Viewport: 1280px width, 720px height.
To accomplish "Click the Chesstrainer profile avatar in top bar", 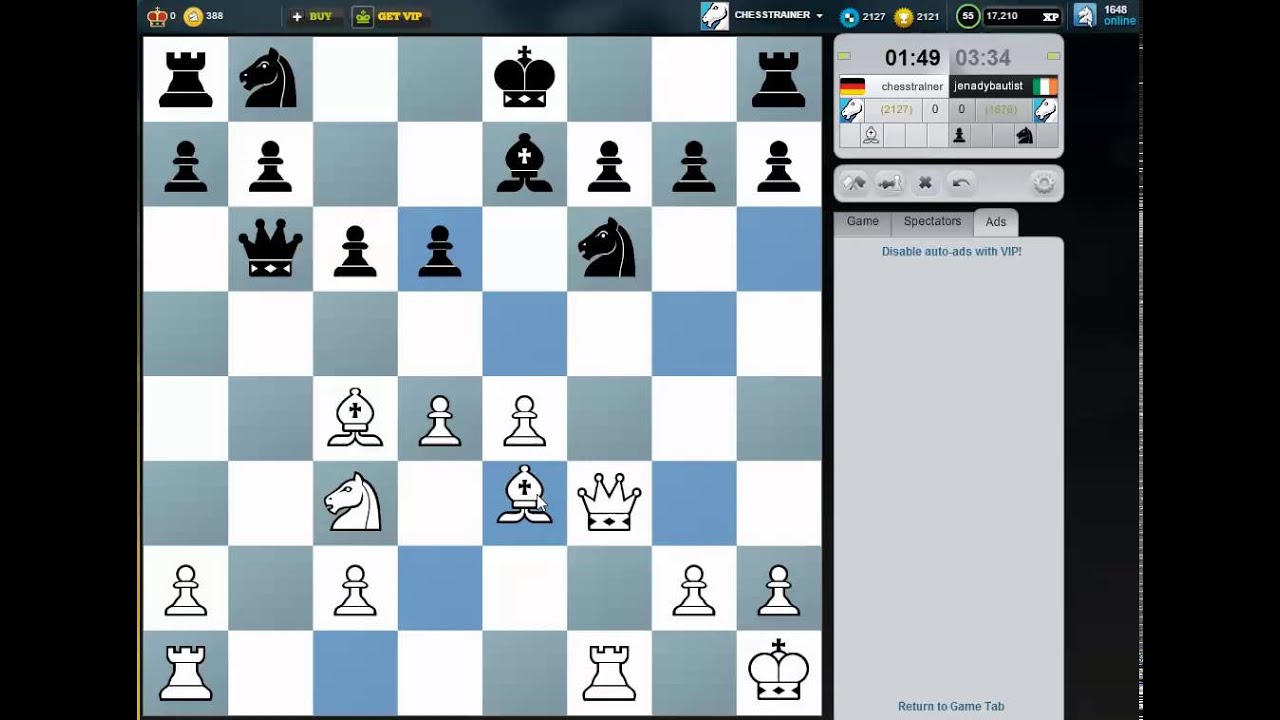I will 714,16.
